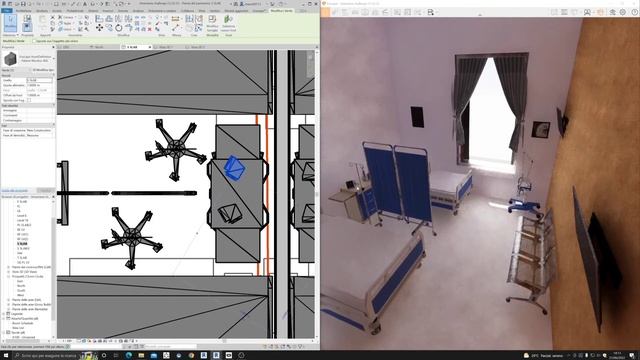Close the active S N.44 view tab
Image resolution: width=640 pixels, height=360 pixels.
pos(149,47)
